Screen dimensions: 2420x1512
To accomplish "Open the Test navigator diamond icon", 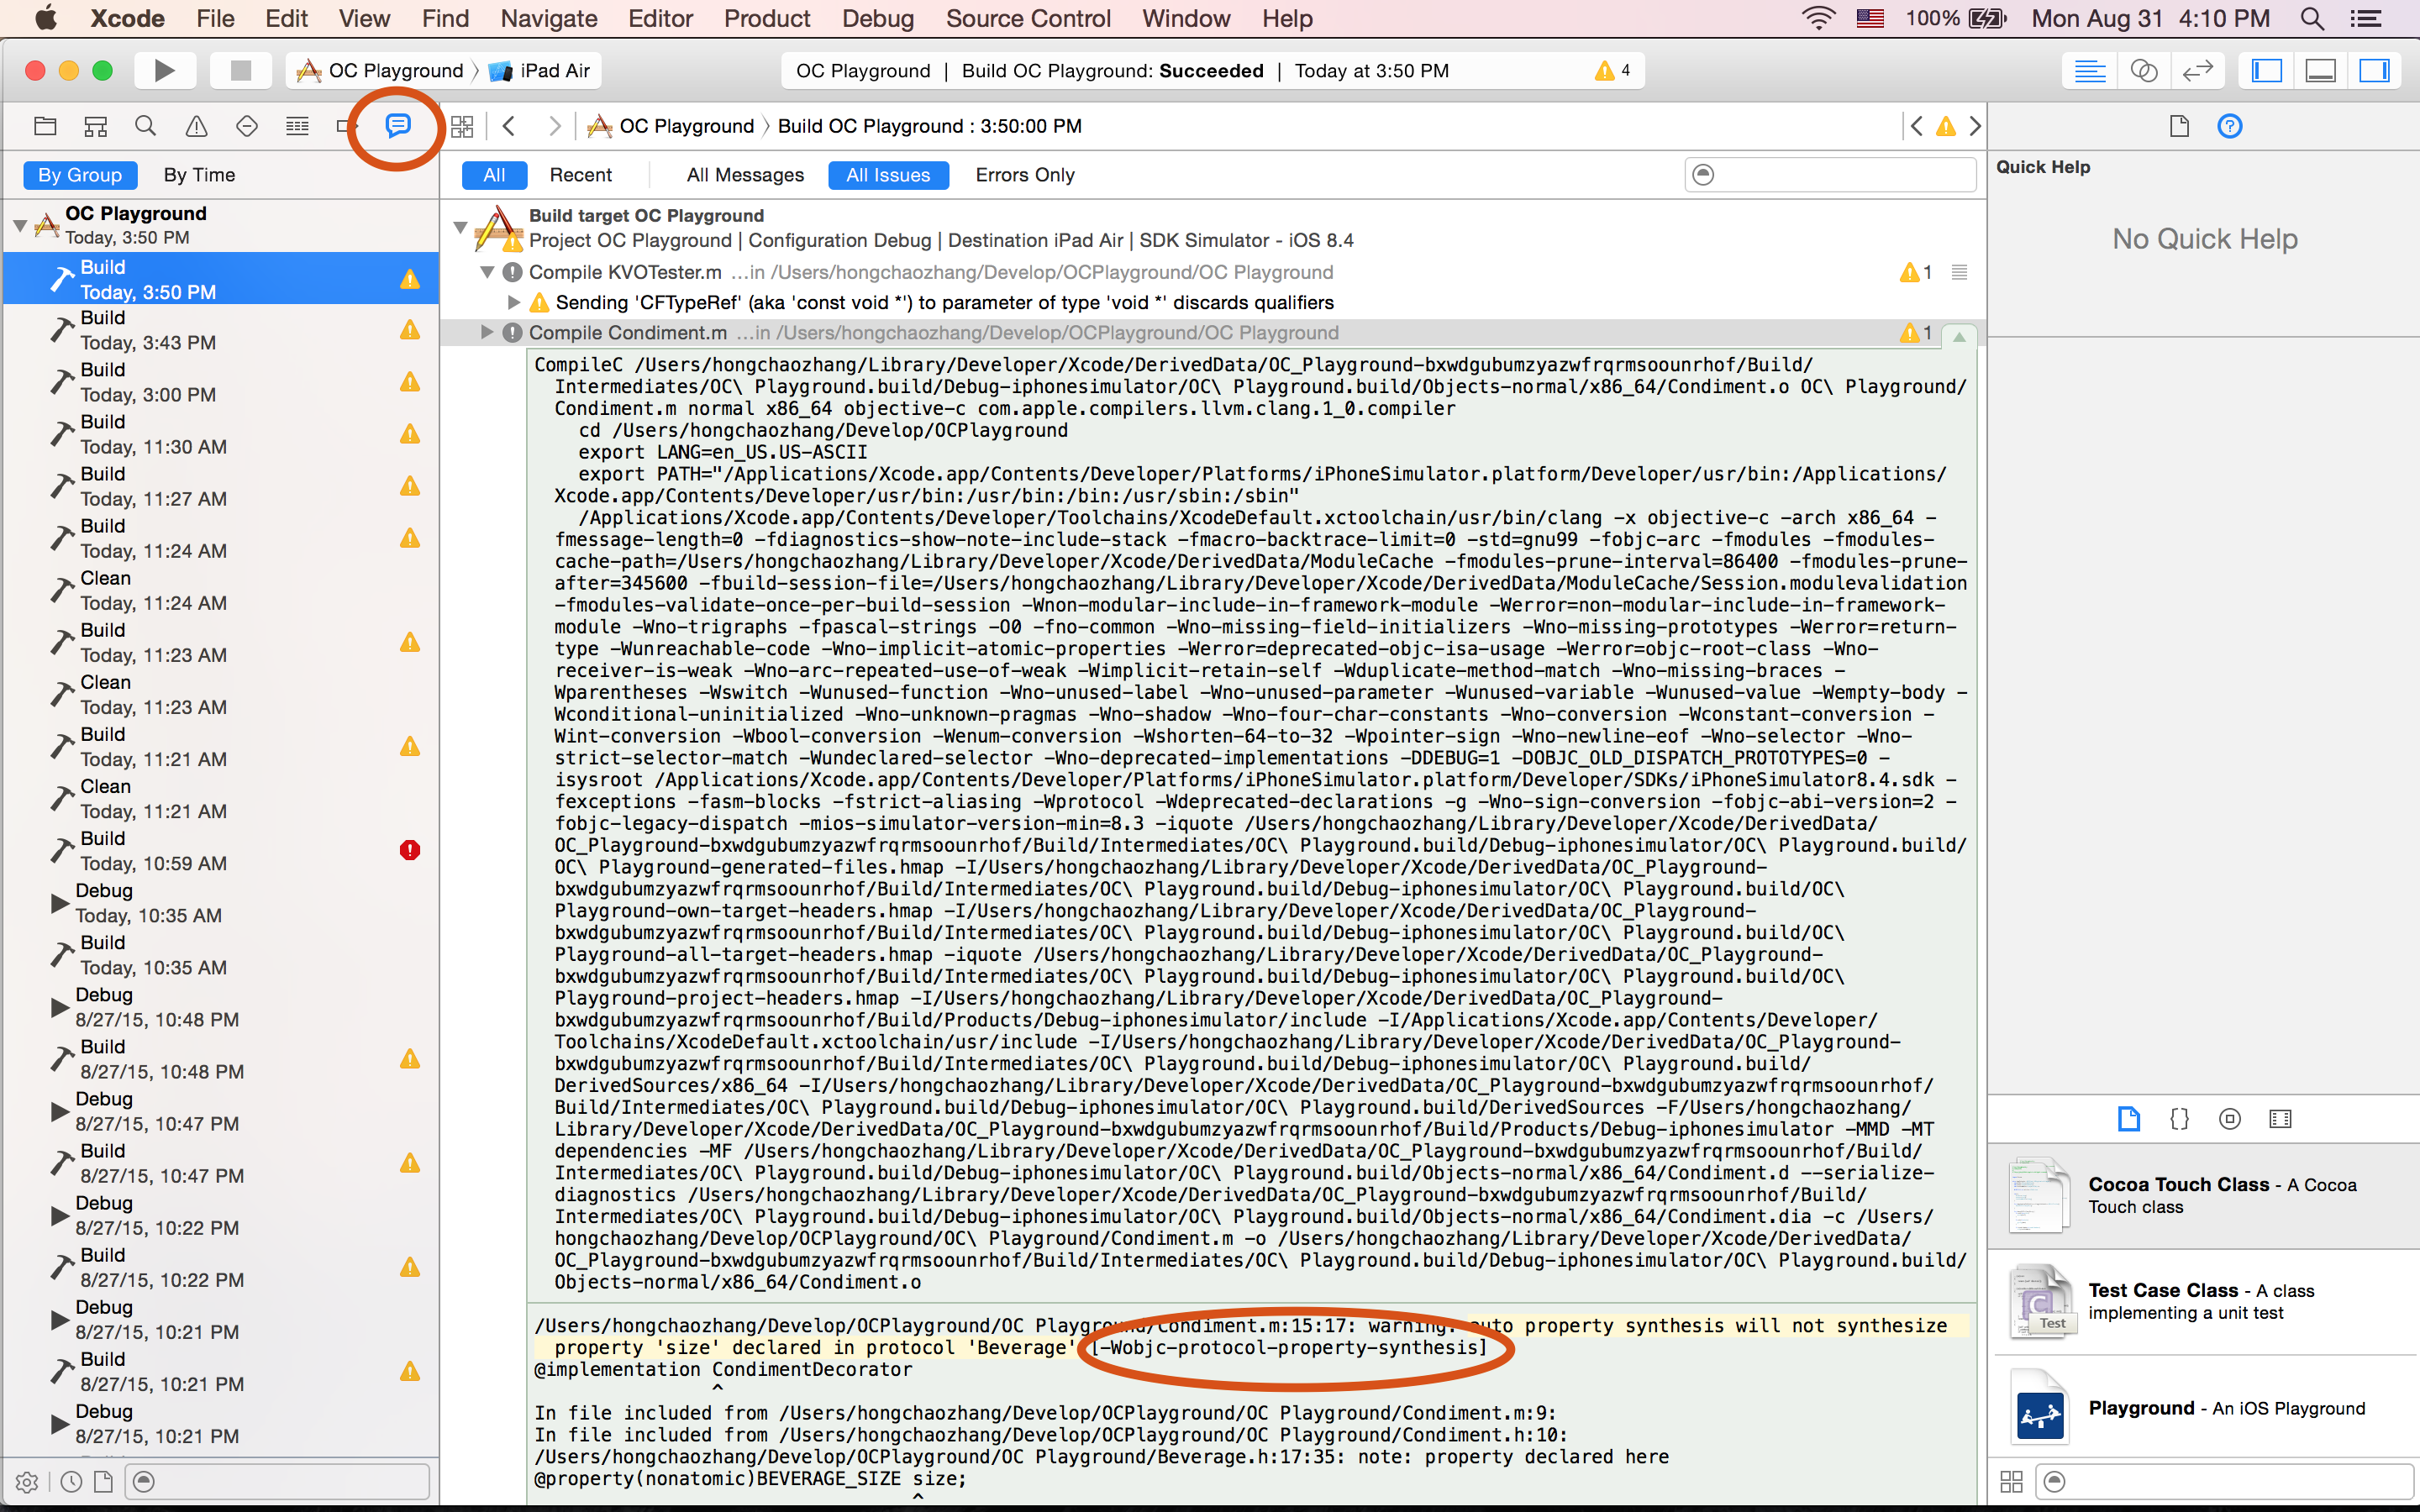I will pos(247,126).
